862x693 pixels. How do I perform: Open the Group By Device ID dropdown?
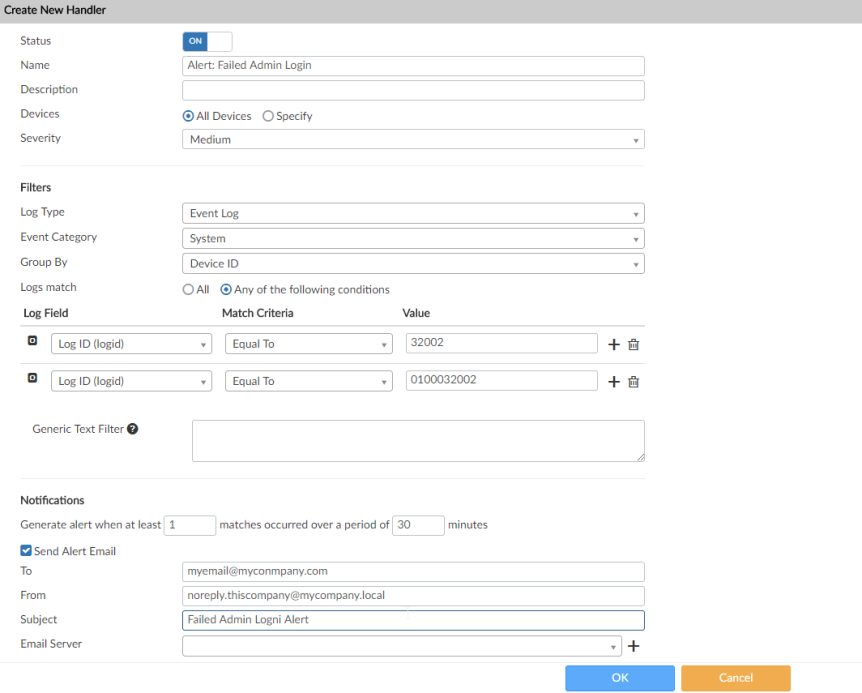413,264
